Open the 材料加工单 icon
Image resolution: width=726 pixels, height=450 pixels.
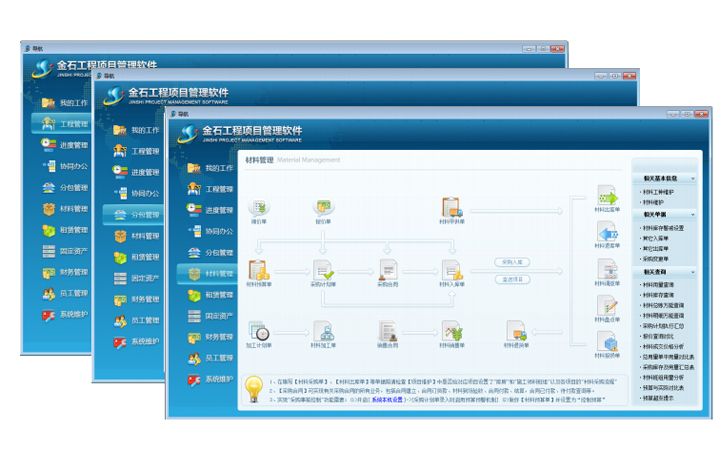[x=322, y=331]
